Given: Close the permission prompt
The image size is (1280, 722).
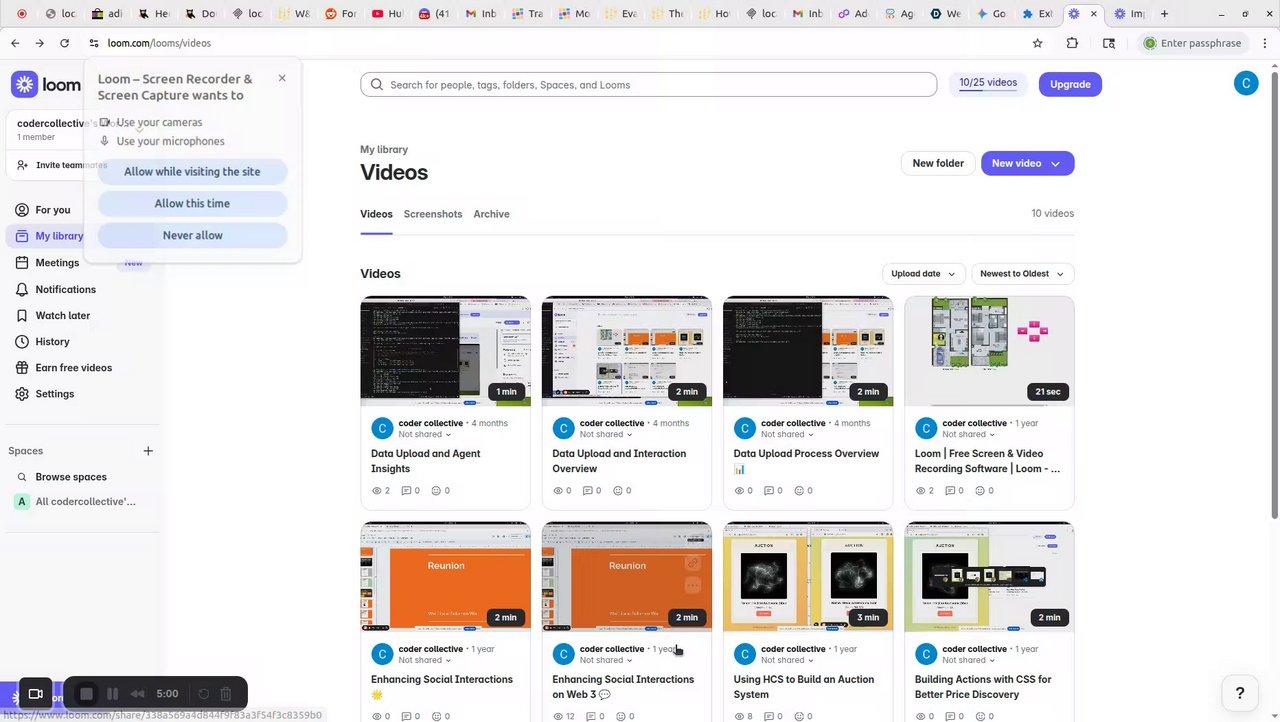Looking at the screenshot, I should [x=282, y=78].
